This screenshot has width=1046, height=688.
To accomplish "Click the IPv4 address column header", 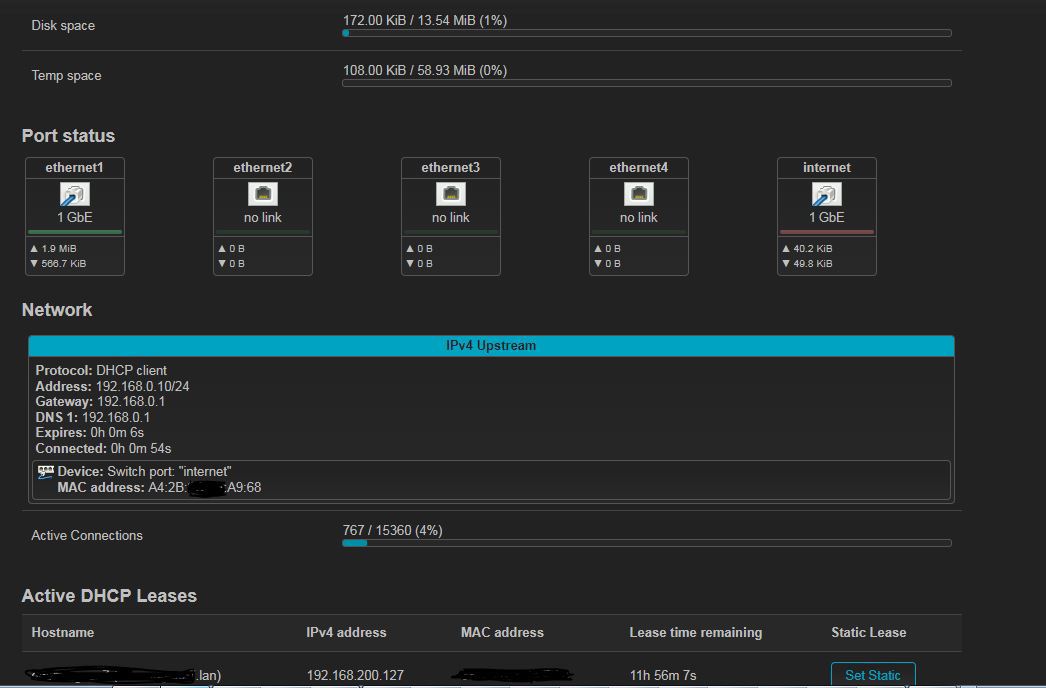I will (346, 632).
